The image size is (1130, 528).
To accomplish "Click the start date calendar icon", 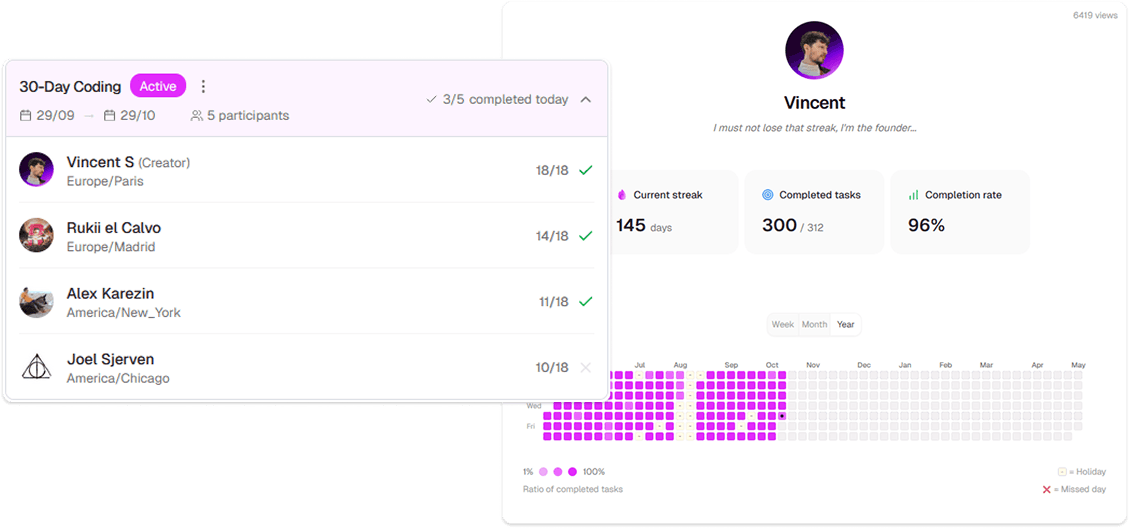I will coord(25,116).
